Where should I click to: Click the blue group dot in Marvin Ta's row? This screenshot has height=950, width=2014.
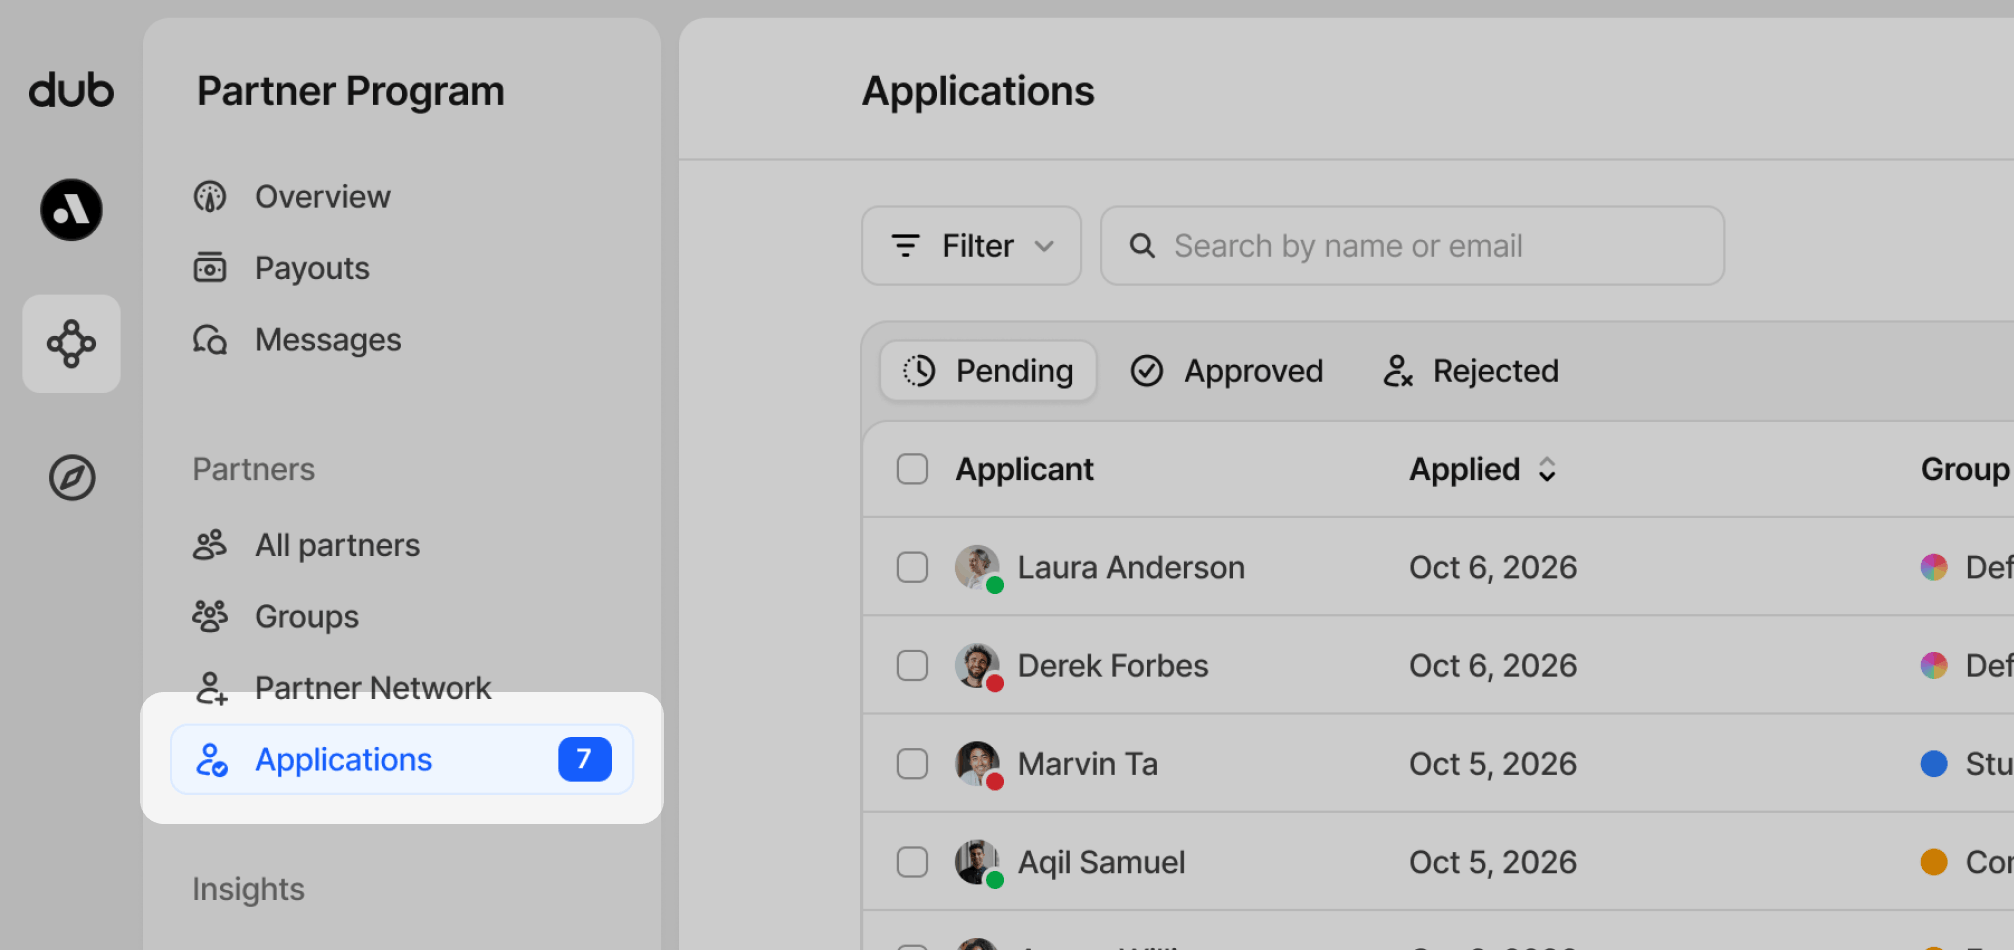tap(1934, 764)
